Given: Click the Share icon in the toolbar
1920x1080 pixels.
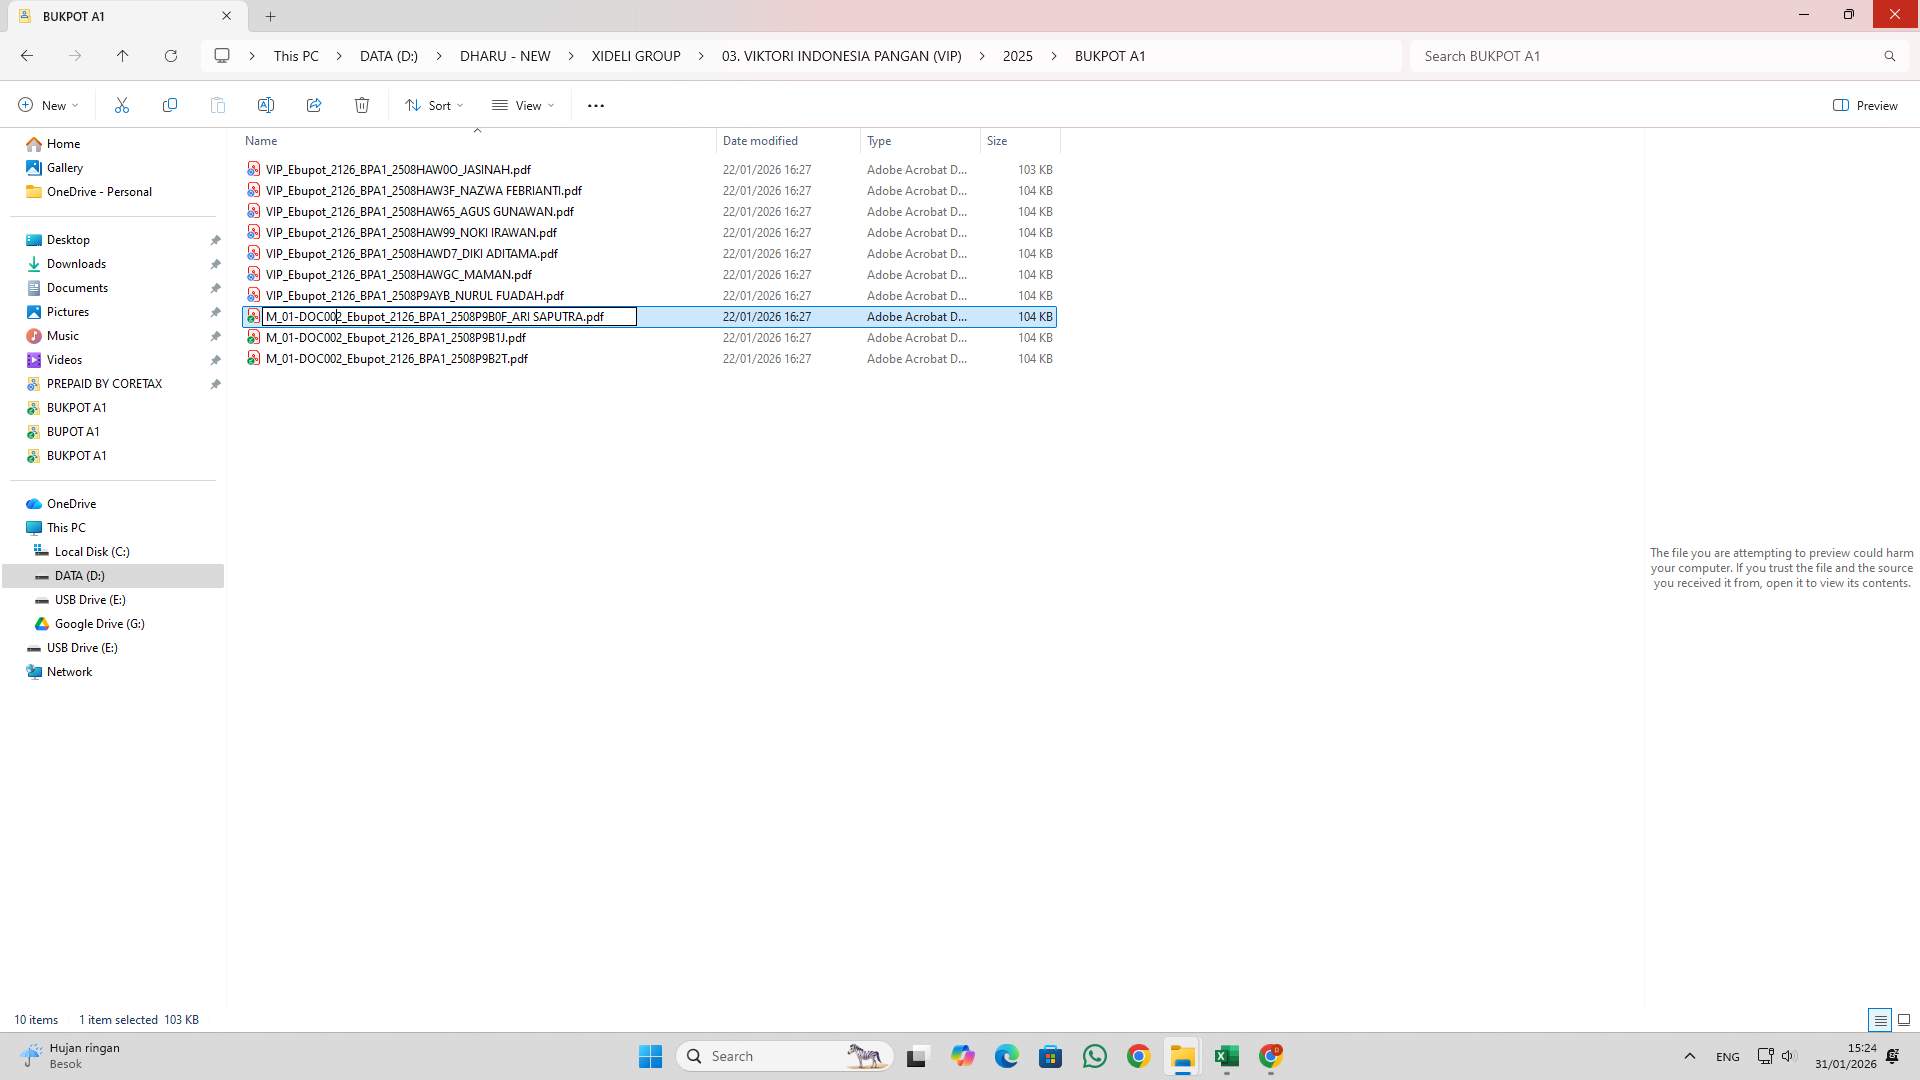Looking at the screenshot, I should (314, 105).
